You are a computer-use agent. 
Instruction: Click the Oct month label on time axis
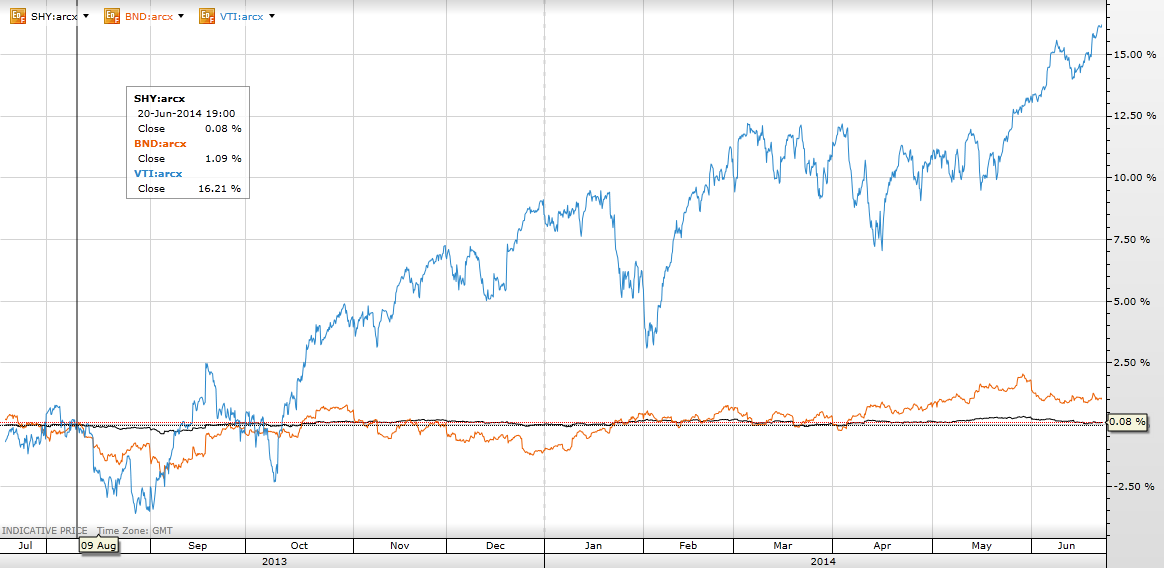pyautogui.click(x=299, y=546)
